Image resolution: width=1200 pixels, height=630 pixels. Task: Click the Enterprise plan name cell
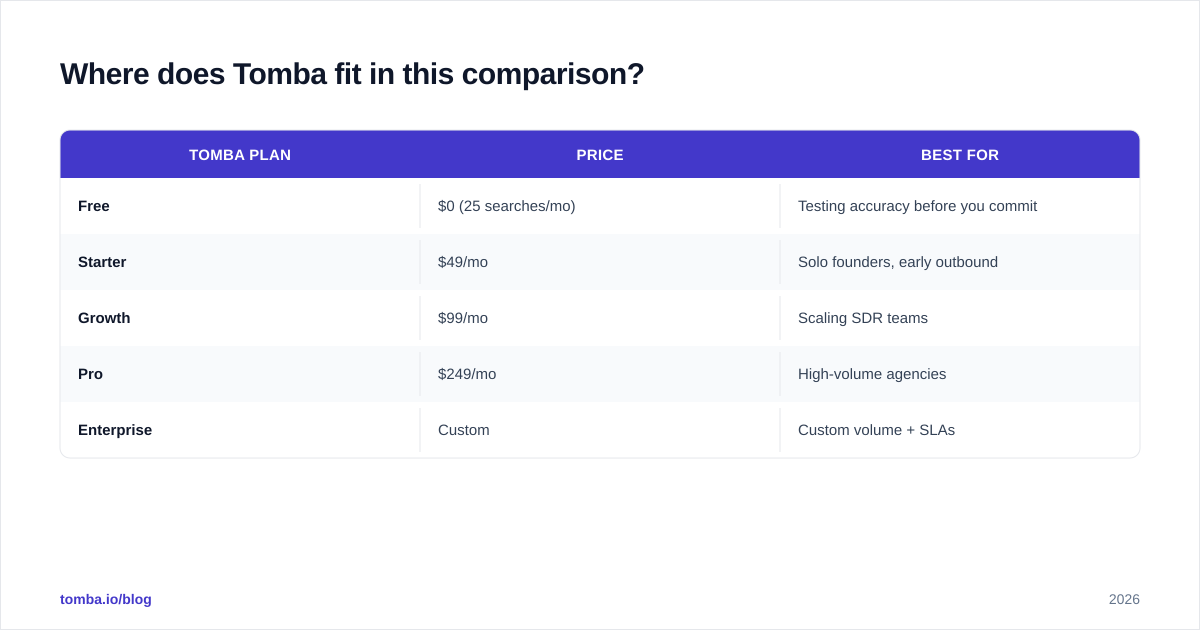point(240,430)
